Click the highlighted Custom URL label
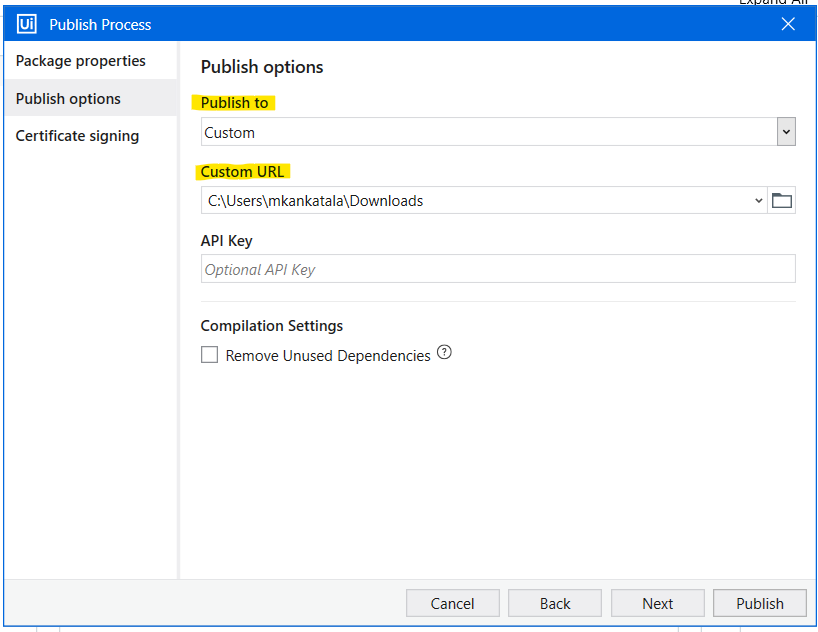This screenshot has height=632, width=818. point(242,172)
